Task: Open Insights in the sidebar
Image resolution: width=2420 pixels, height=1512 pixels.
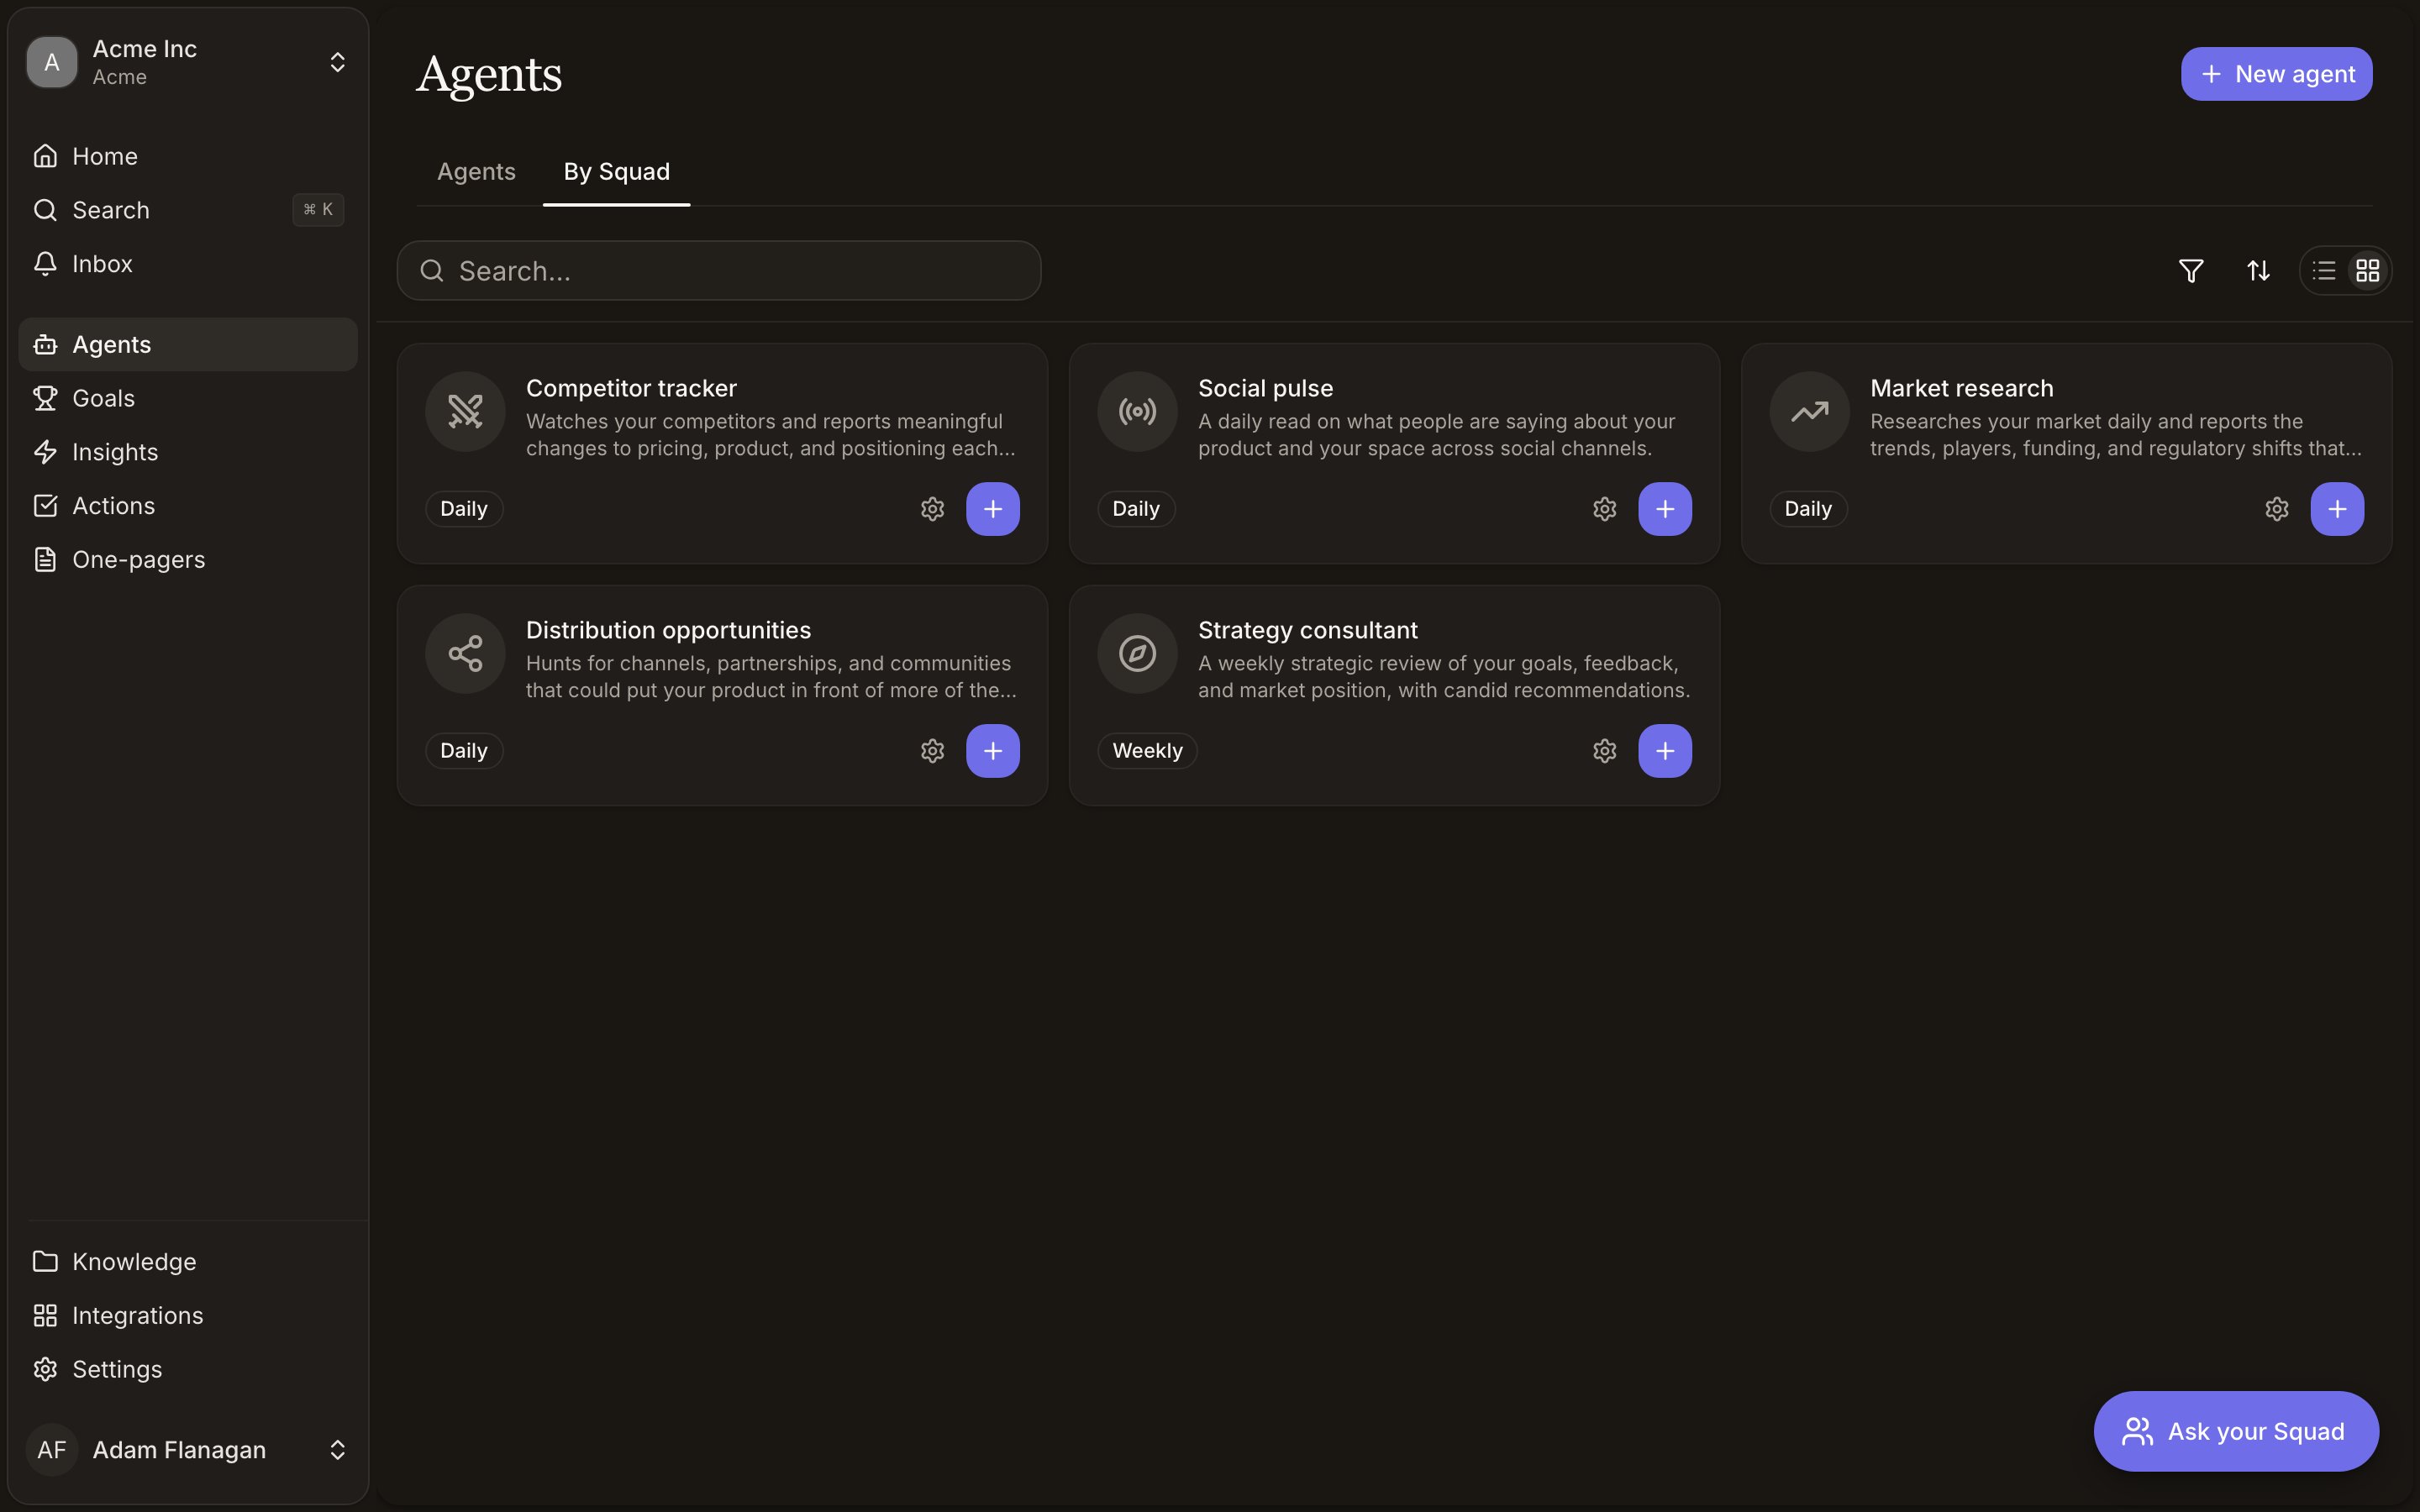Action: coord(188,452)
